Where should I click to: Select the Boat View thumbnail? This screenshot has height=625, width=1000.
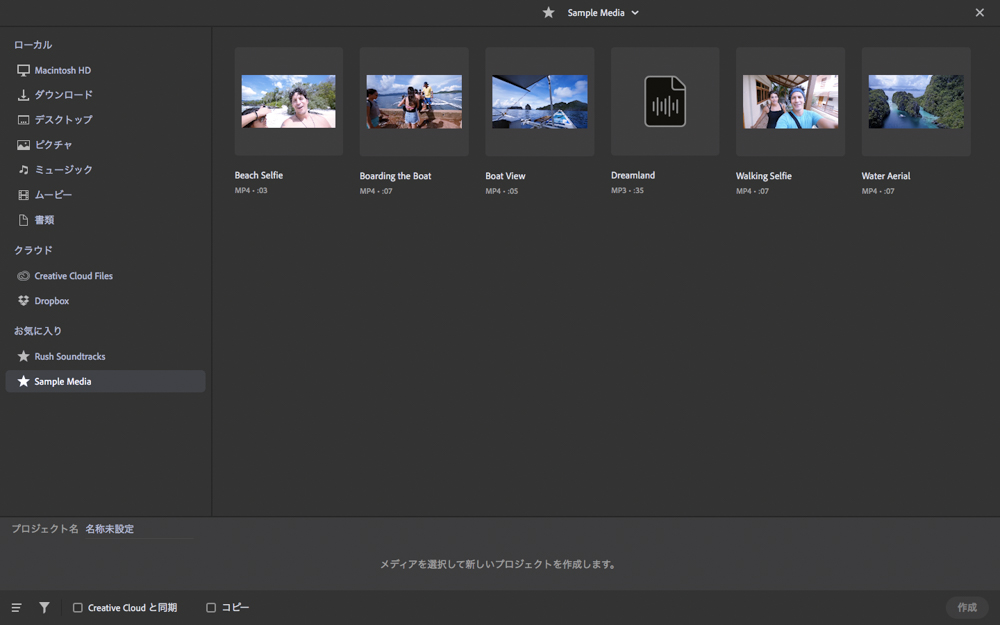pos(540,101)
